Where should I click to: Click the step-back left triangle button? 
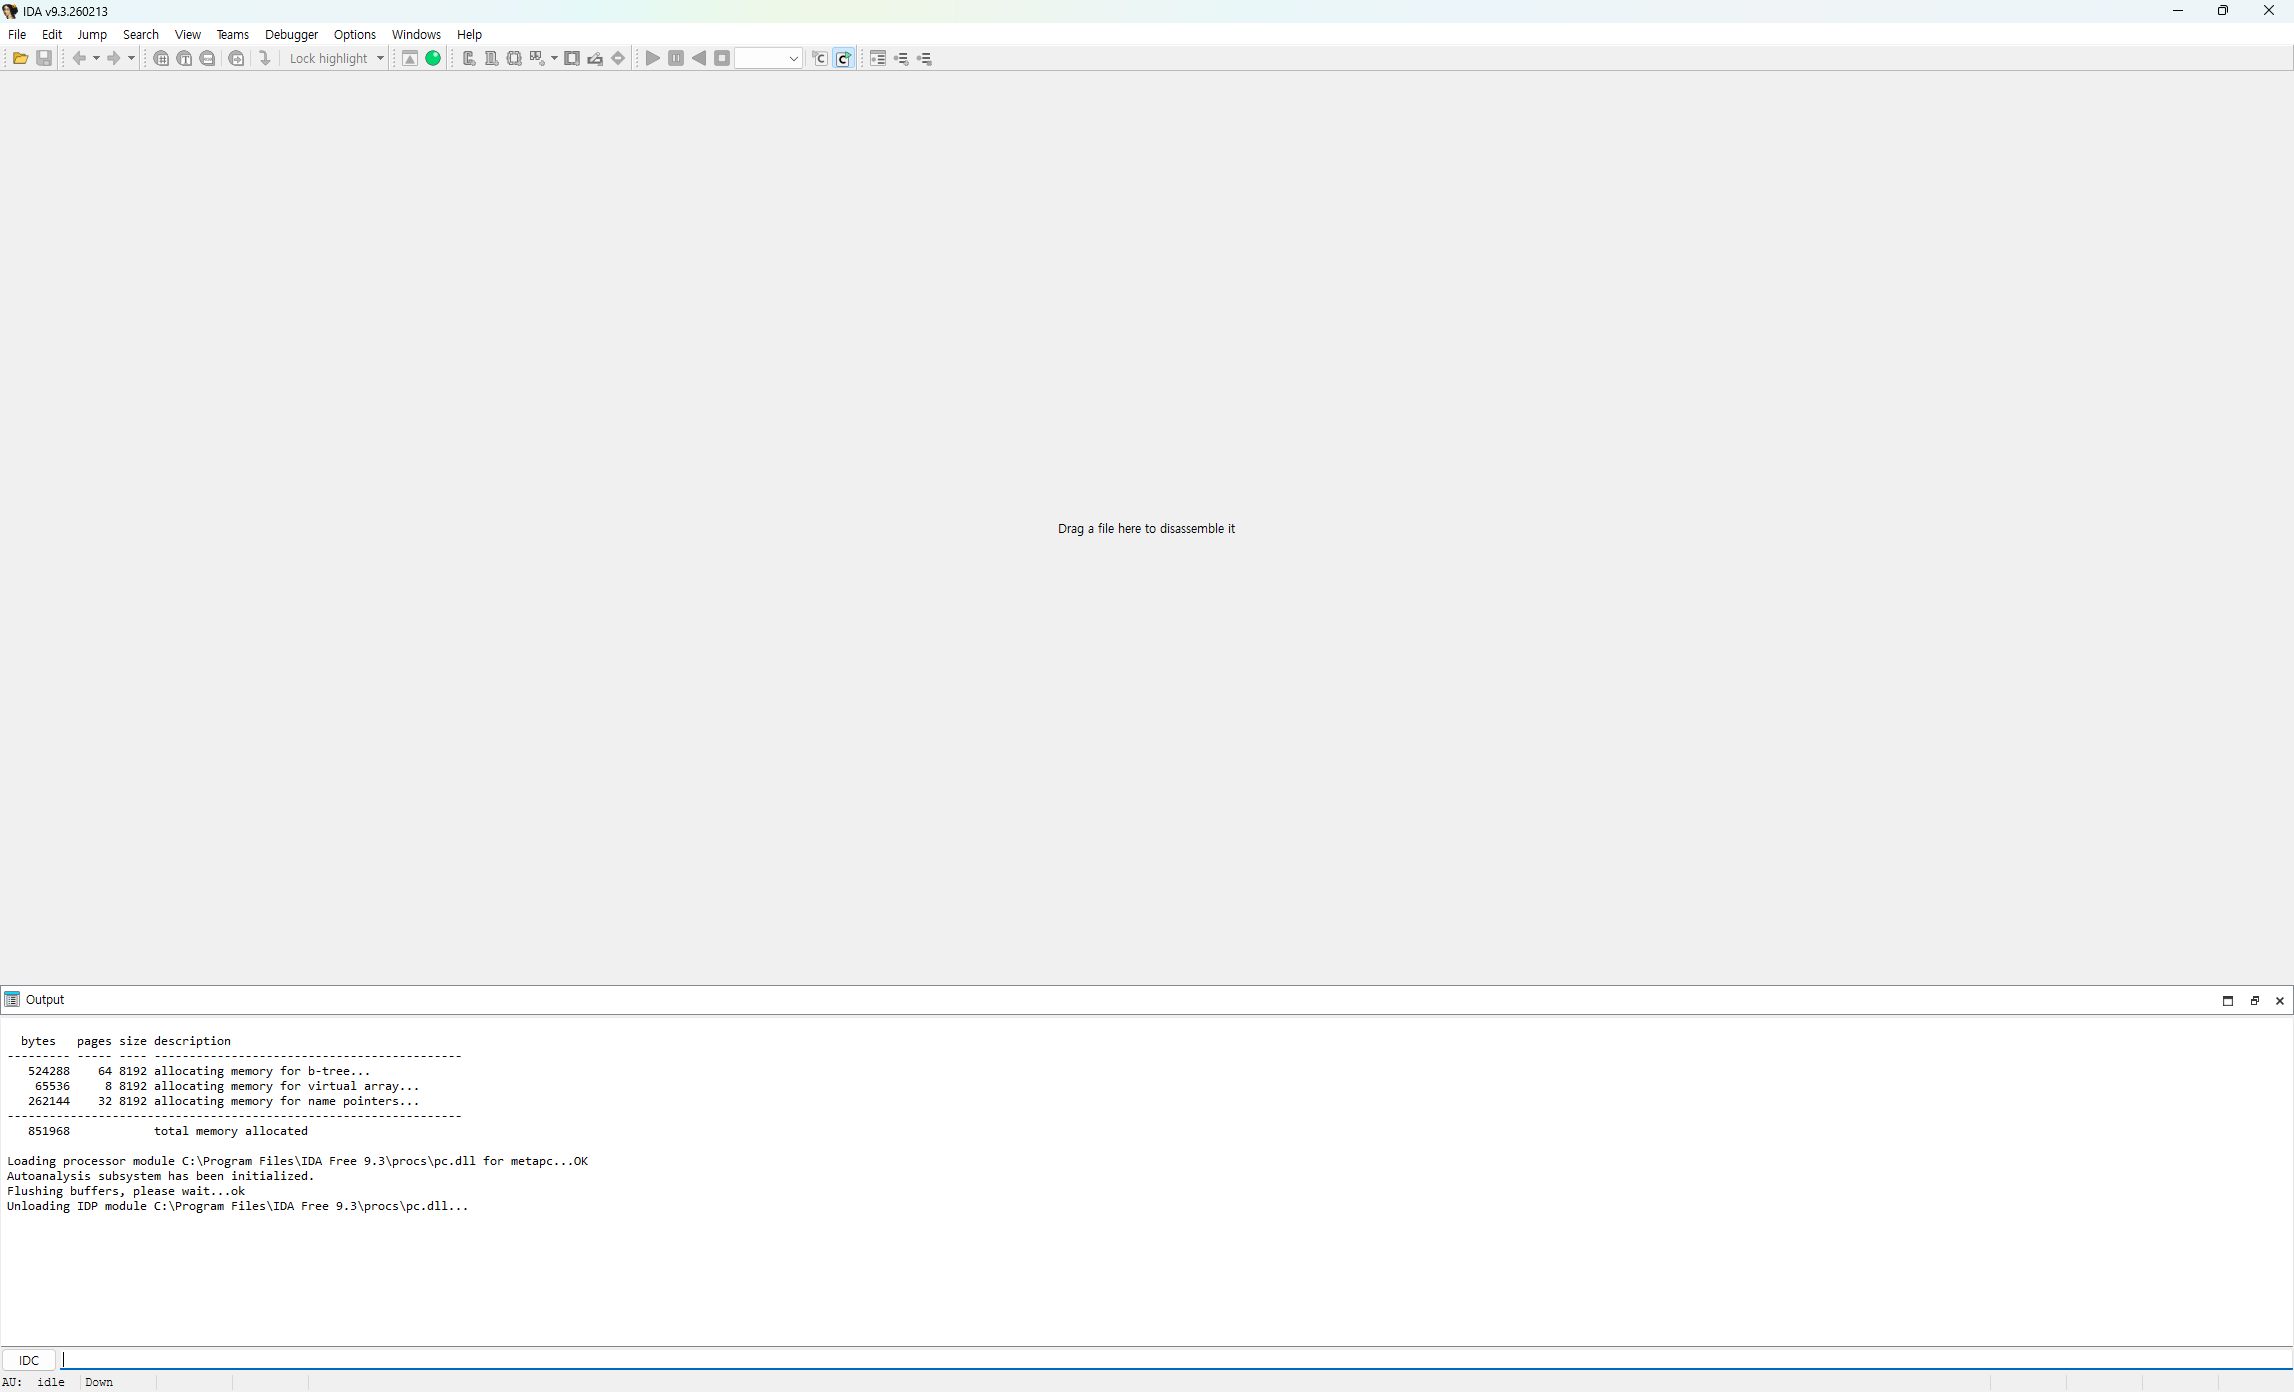pyautogui.click(x=699, y=58)
